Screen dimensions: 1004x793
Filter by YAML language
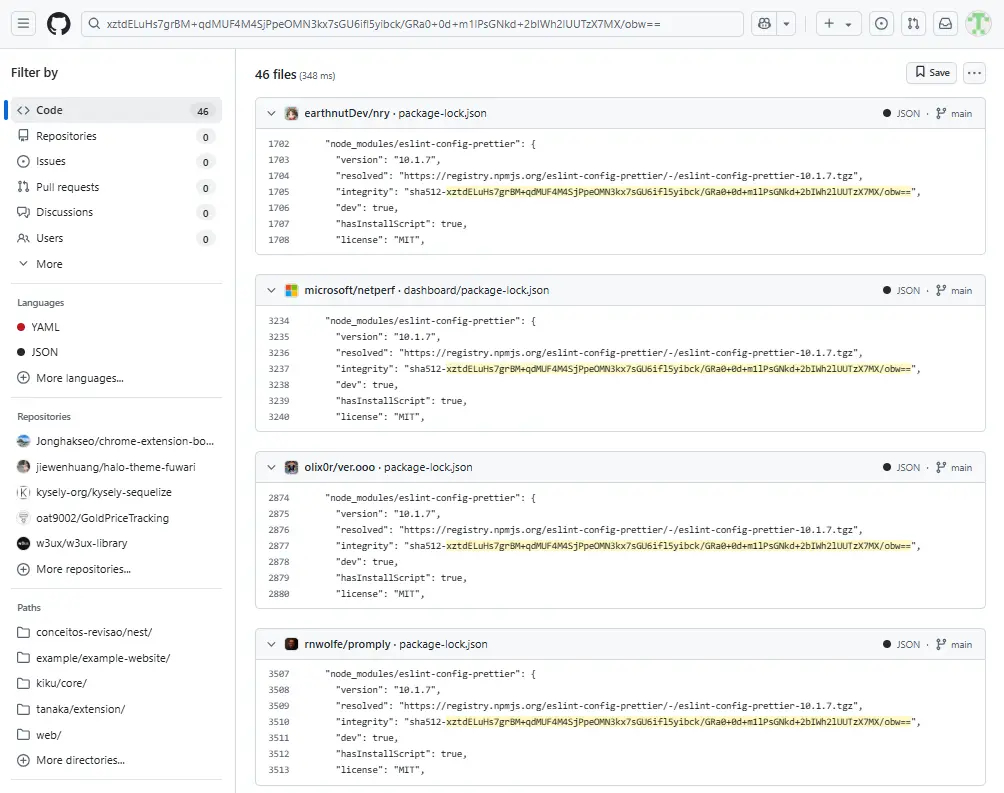click(x=45, y=327)
